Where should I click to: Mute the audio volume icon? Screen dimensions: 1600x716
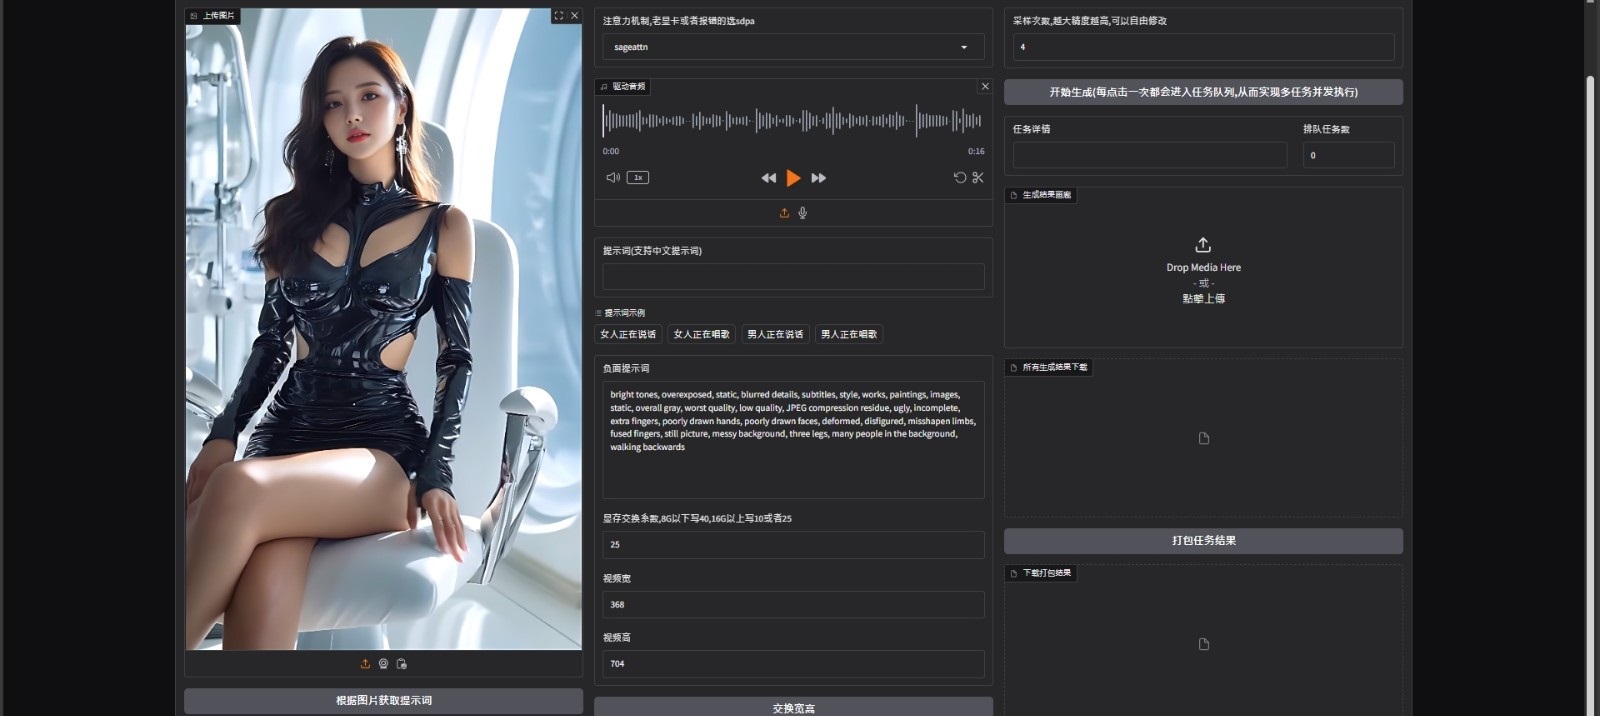click(613, 178)
